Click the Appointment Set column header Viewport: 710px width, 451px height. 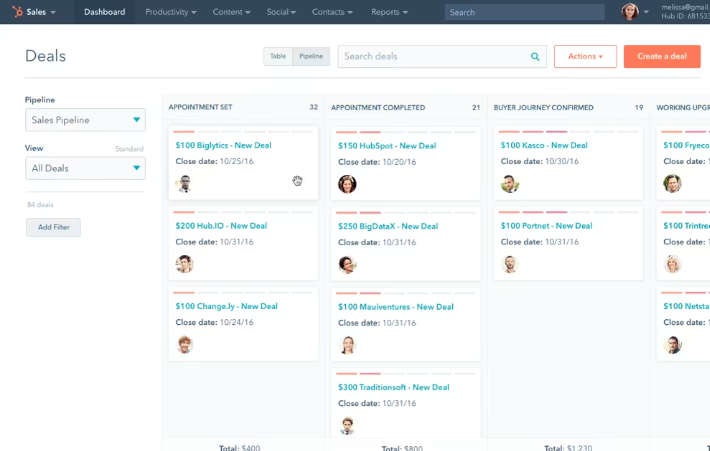click(200, 107)
